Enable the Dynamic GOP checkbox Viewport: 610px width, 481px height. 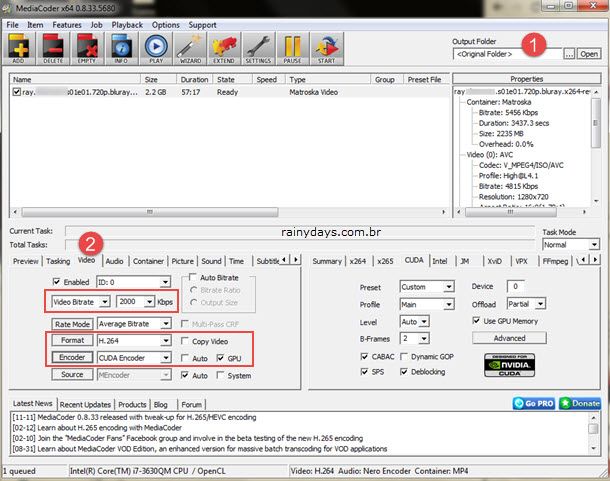(404, 356)
